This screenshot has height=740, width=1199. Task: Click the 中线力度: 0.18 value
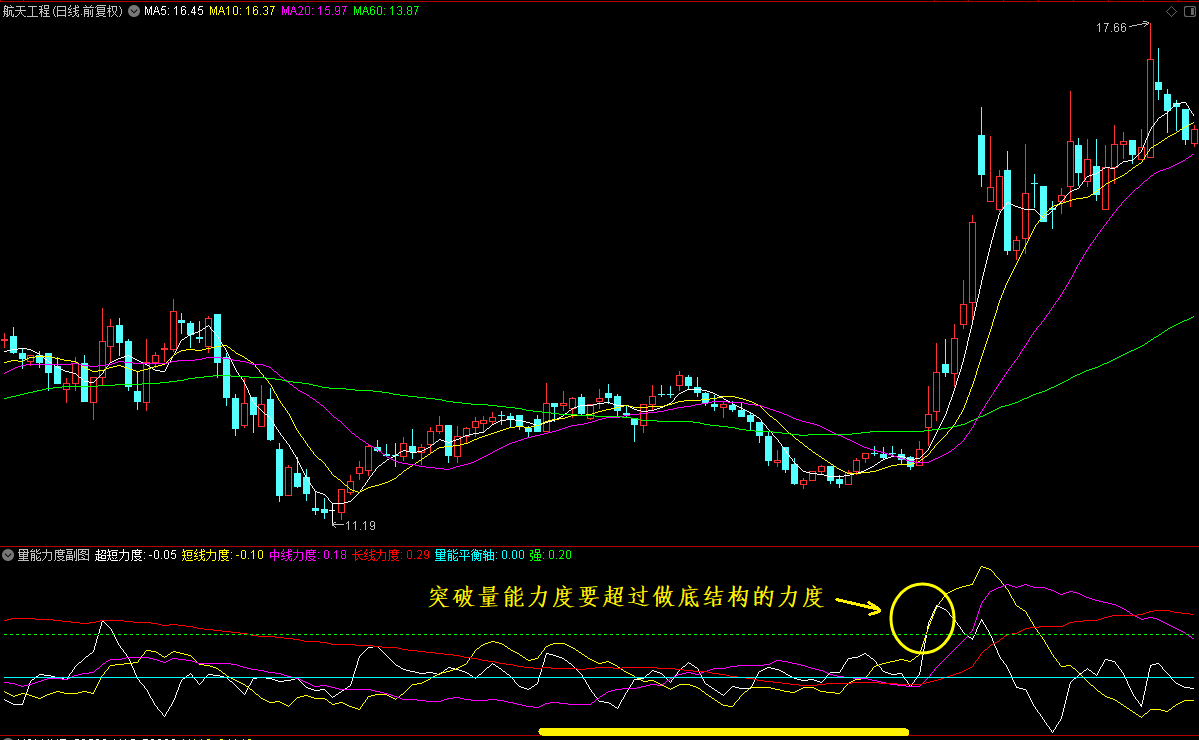tap(307, 555)
